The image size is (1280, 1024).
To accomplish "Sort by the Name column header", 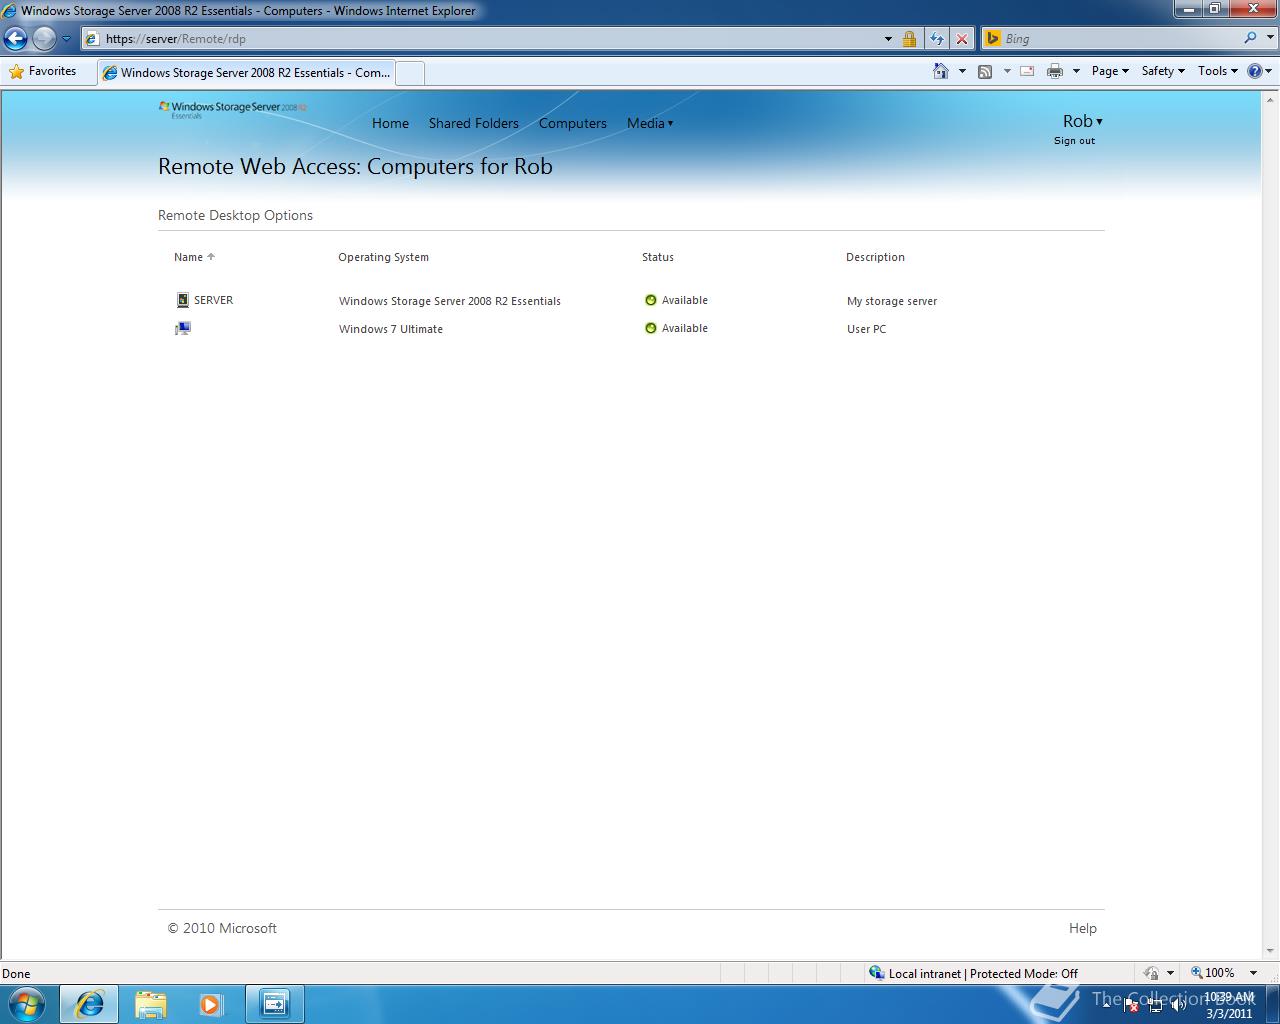I will pos(194,257).
